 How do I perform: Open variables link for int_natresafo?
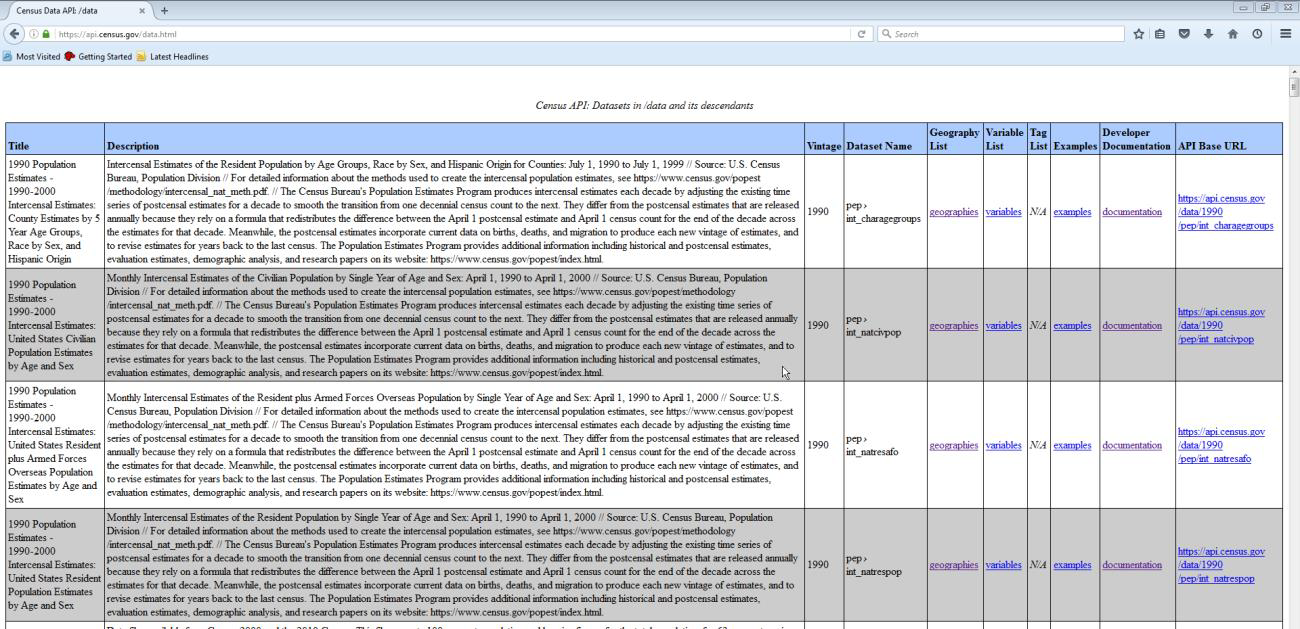tap(1004, 445)
